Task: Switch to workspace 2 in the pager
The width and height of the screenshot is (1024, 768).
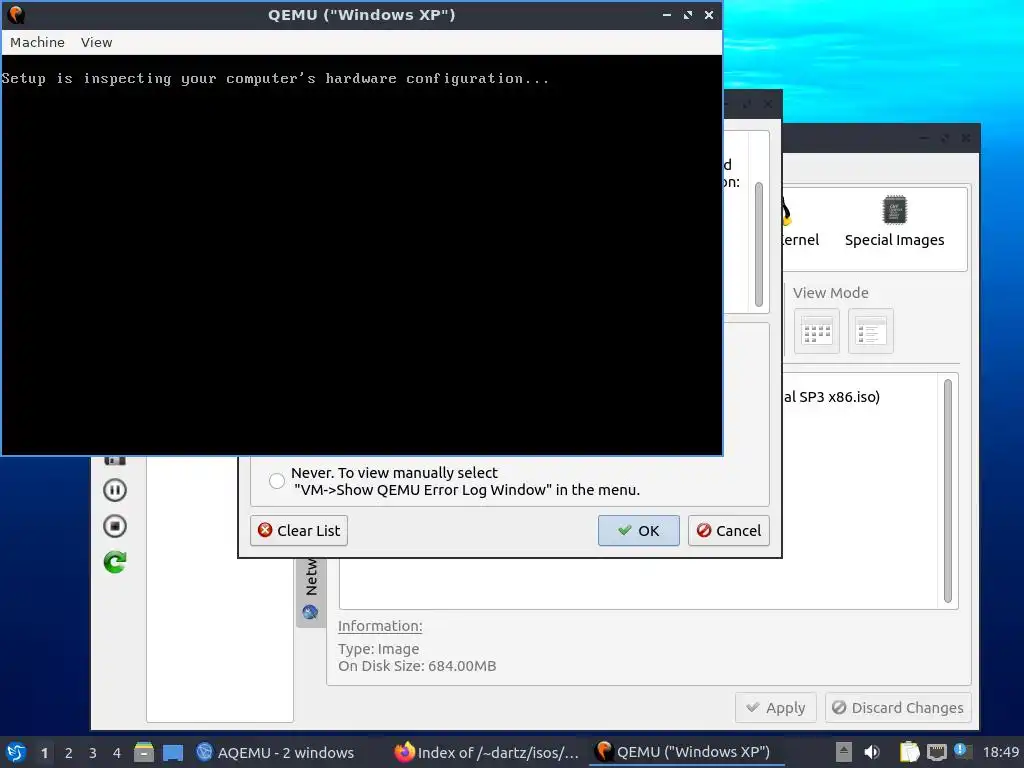Action: pyautogui.click(x=69, y=753)
